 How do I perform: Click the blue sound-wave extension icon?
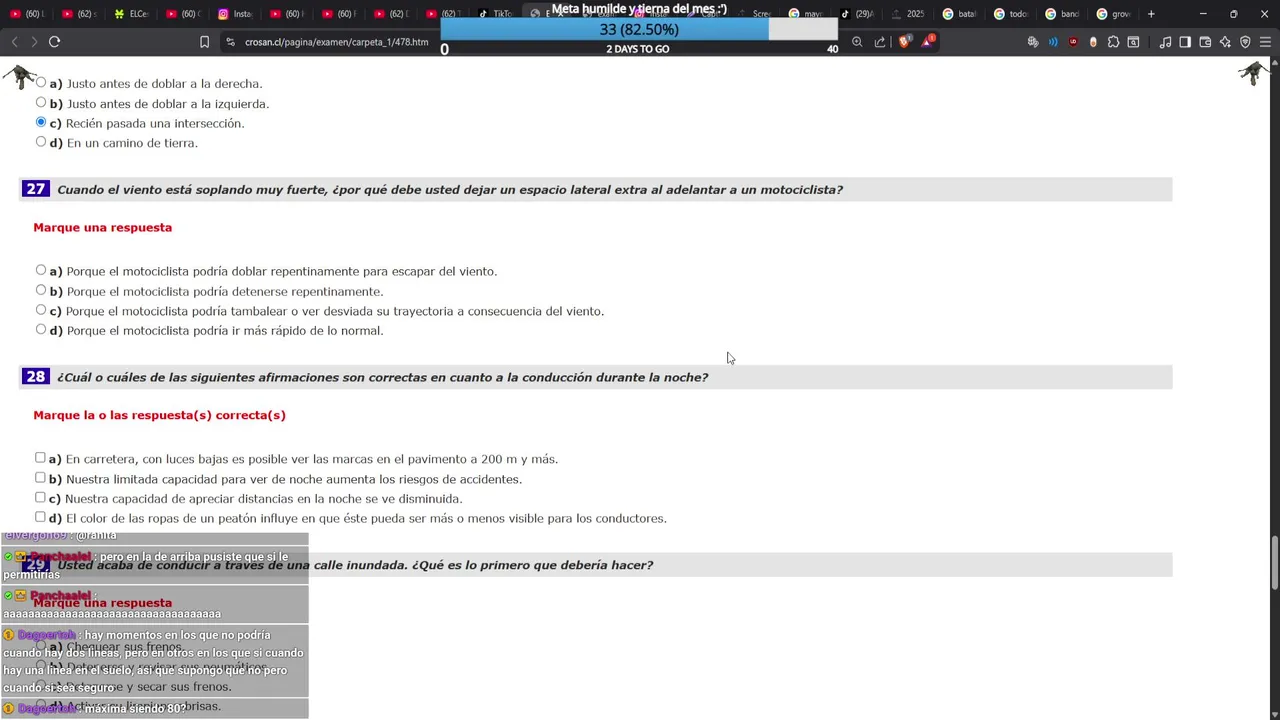pyautogui.click(x=1053, y=42)
